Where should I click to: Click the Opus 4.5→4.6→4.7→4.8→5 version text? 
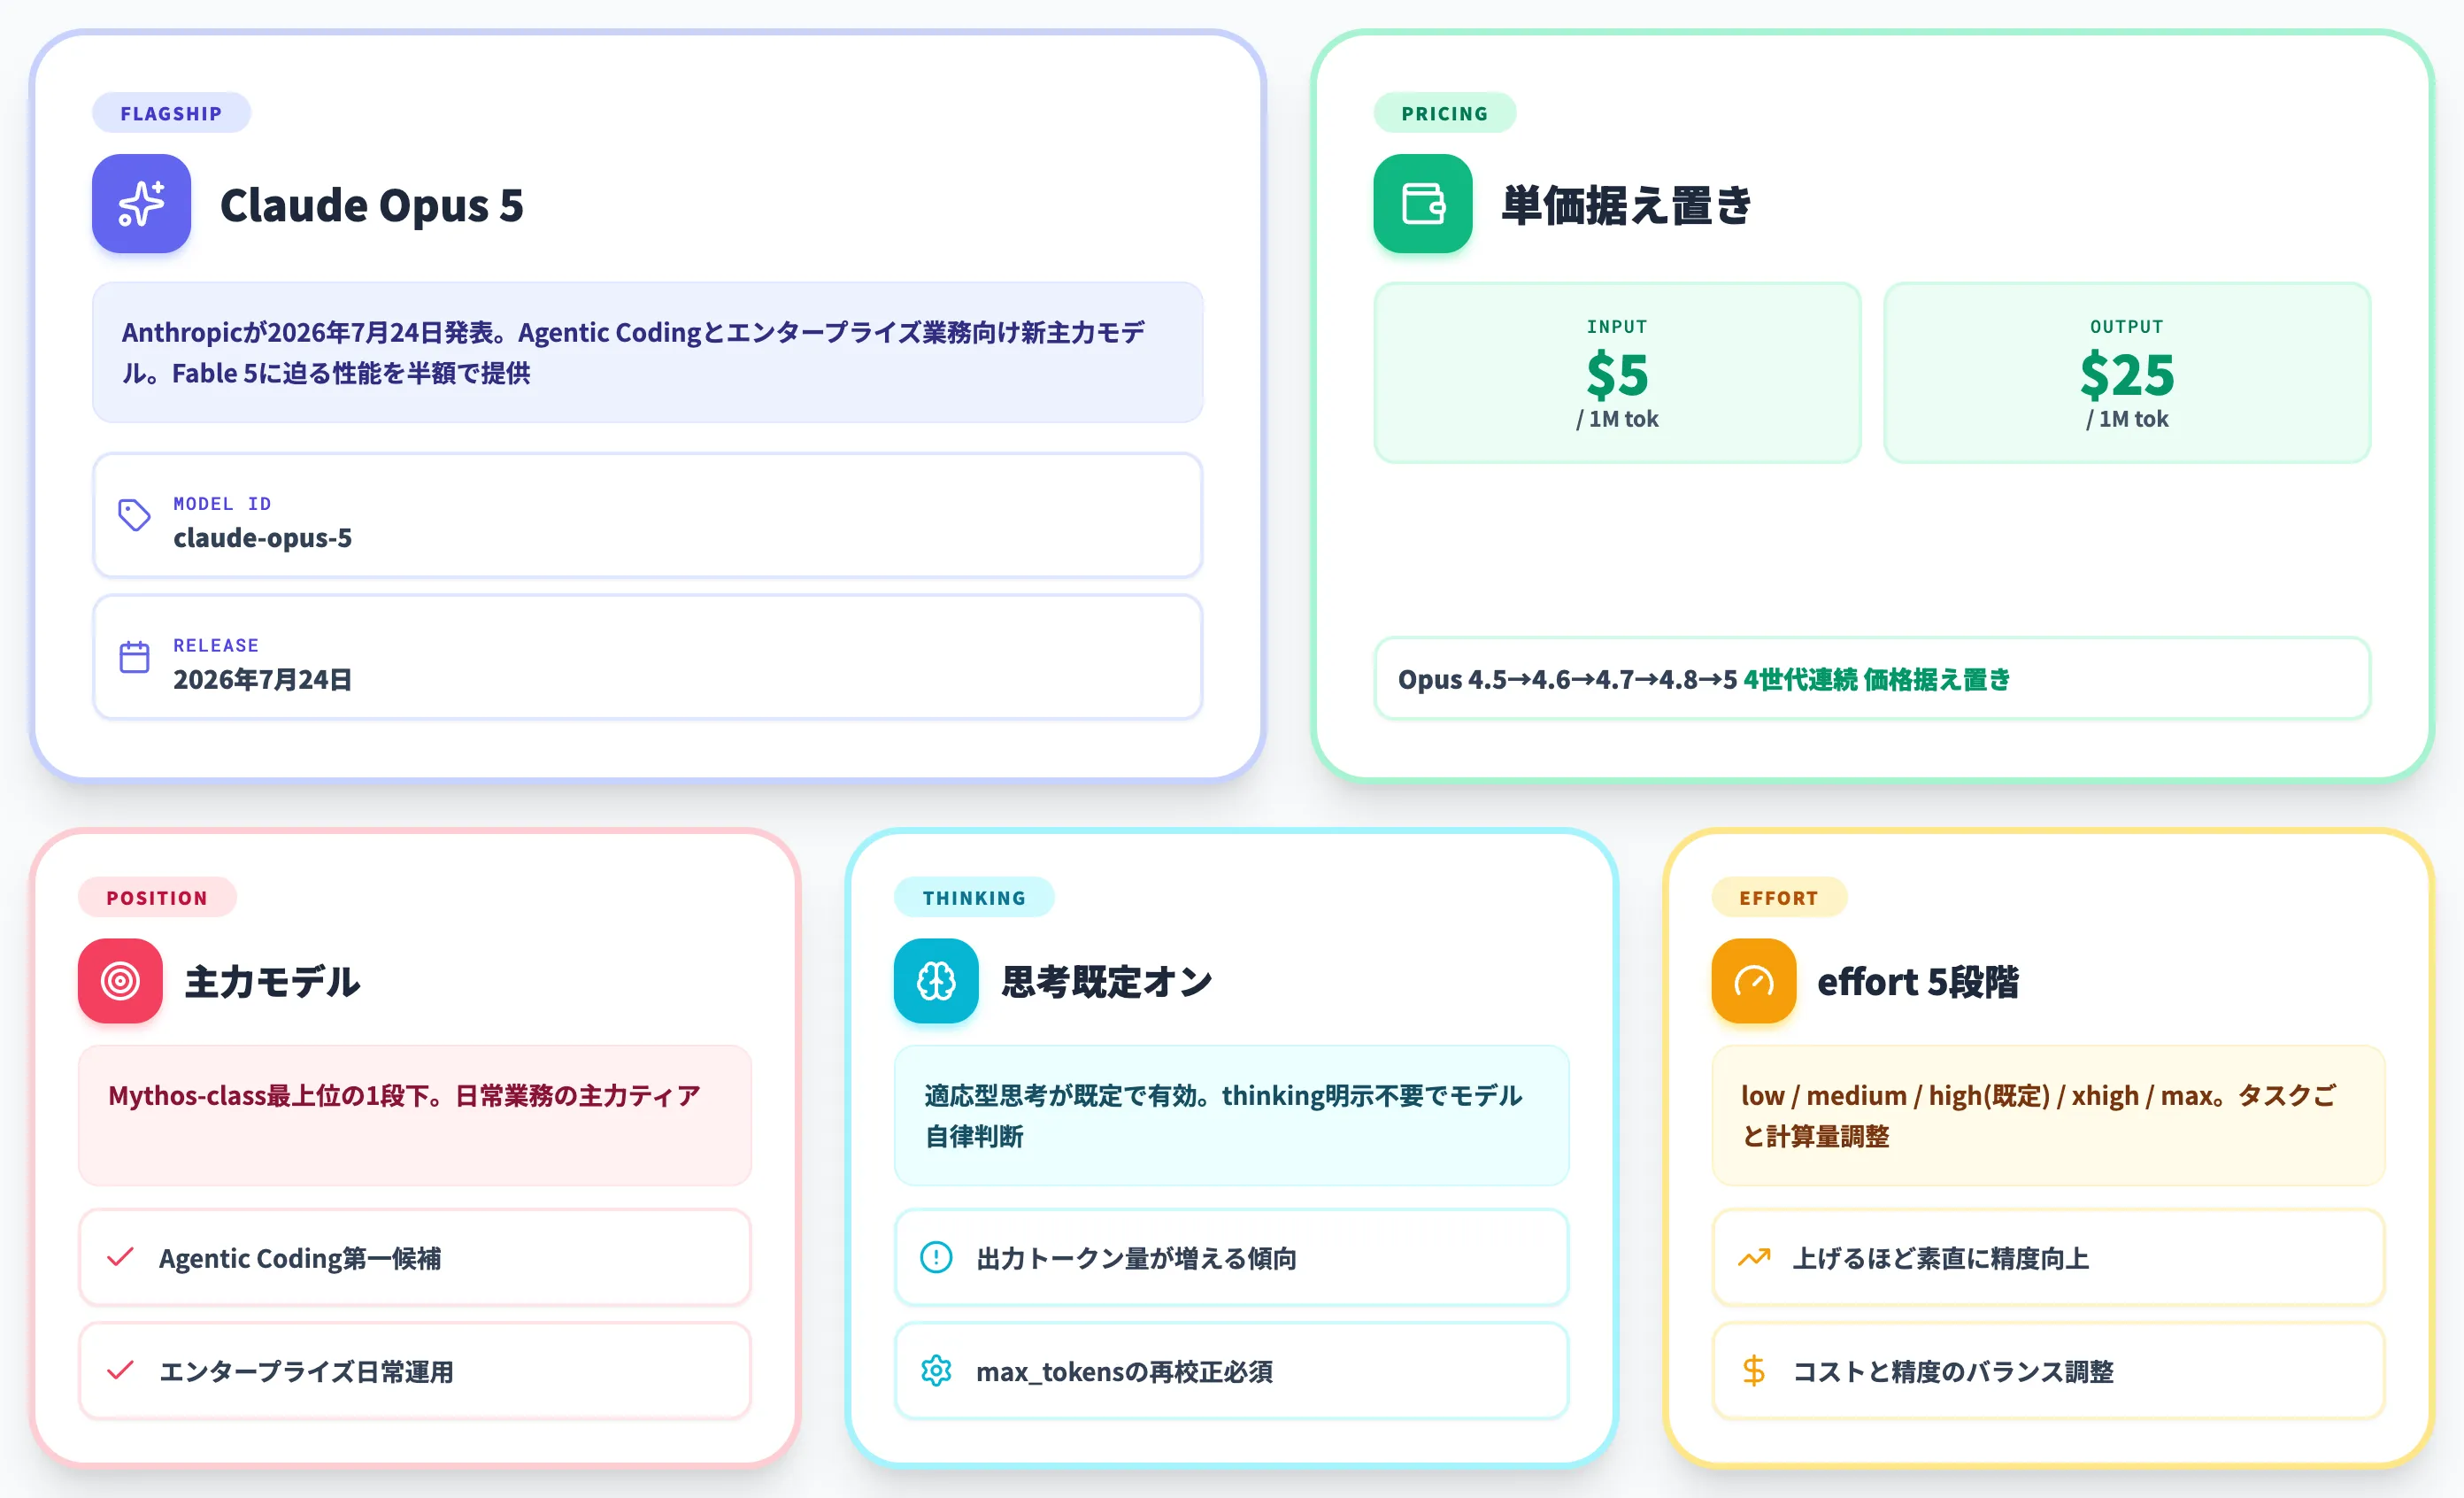point(1567,679)
